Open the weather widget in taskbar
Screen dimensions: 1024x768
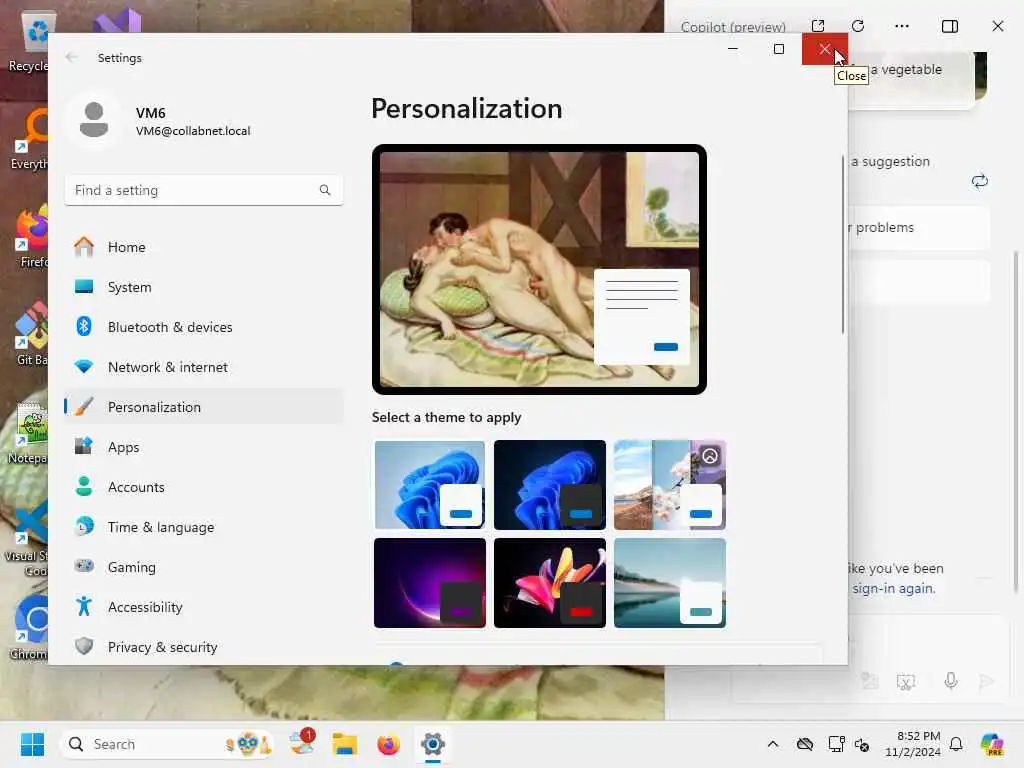[302, 743]
